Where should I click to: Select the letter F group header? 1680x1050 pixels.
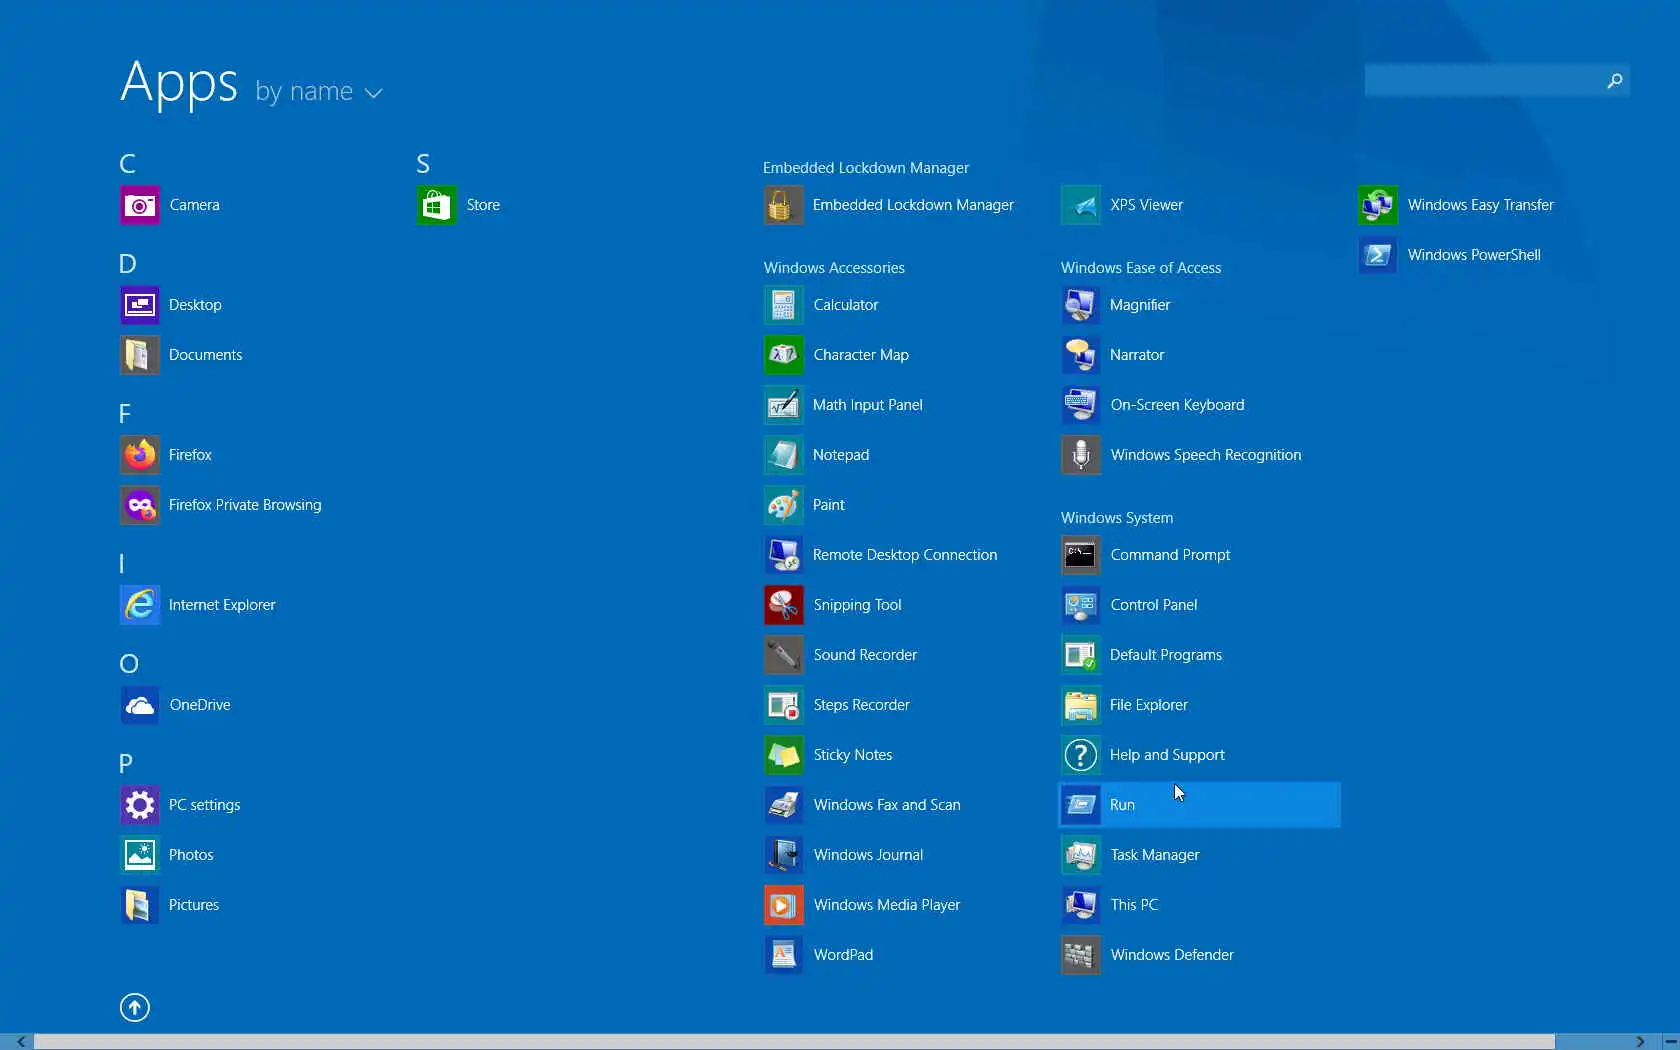(x=125, y=414)
